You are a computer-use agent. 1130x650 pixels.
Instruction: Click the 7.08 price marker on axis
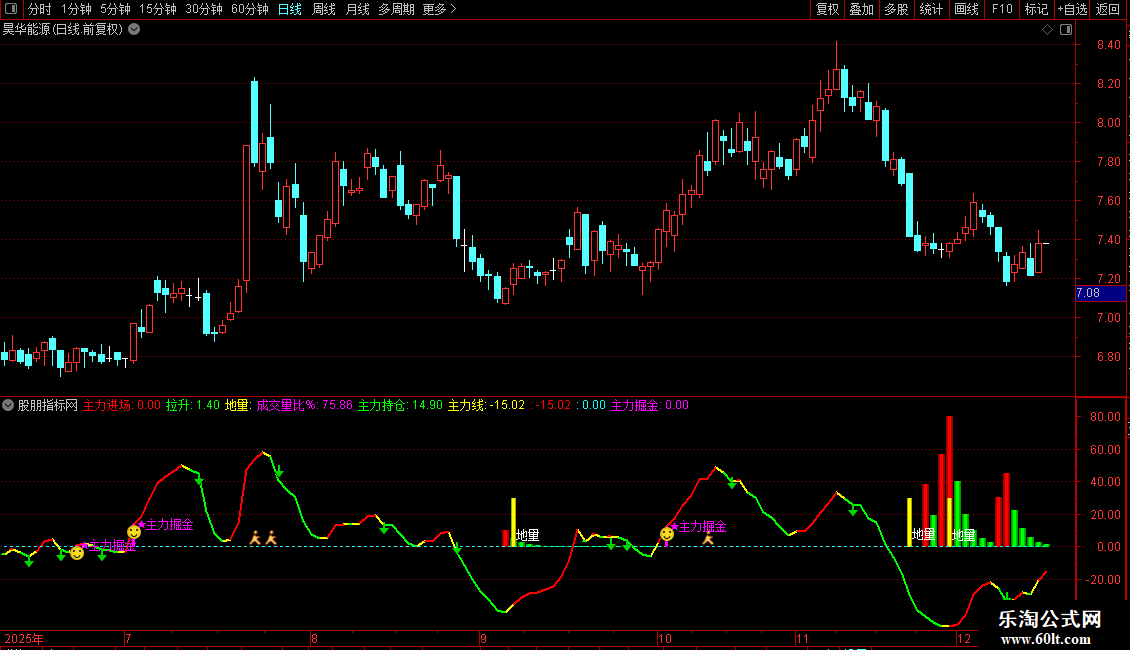tap(1100, 293)
